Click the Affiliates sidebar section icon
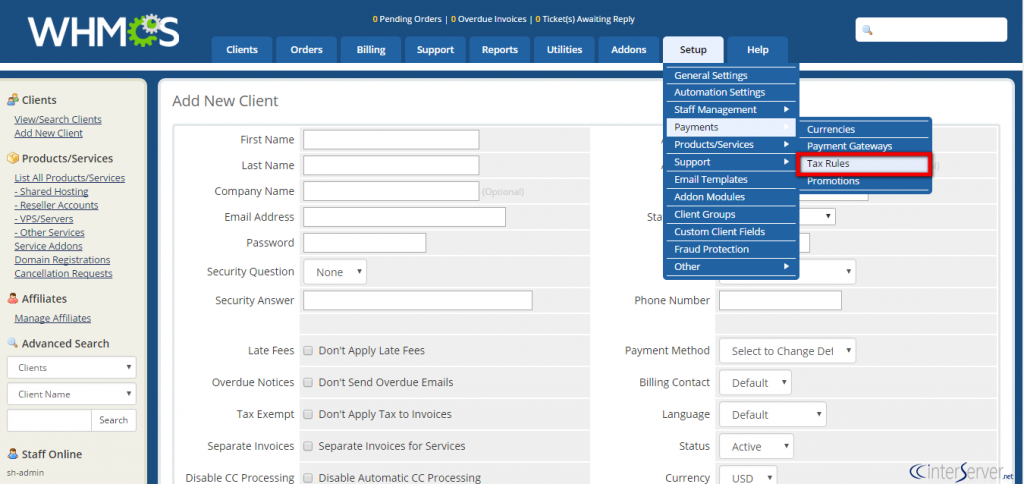Screen dimensions: 1024x484 pyautogui.click(x=12, y=298)
